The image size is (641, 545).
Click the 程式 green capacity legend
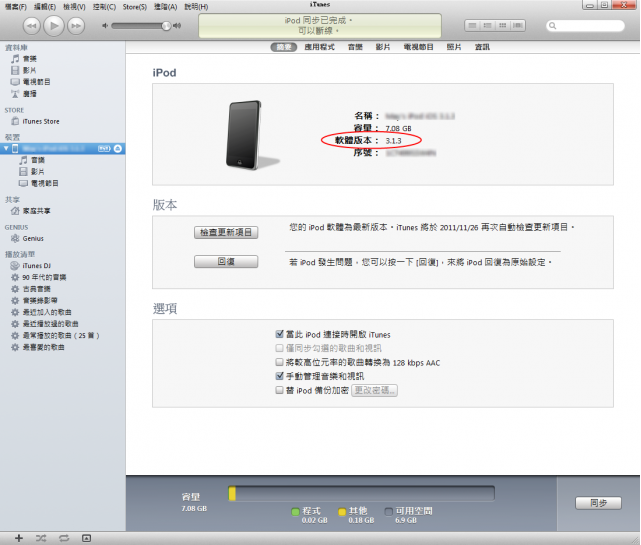tap(309, 515)
